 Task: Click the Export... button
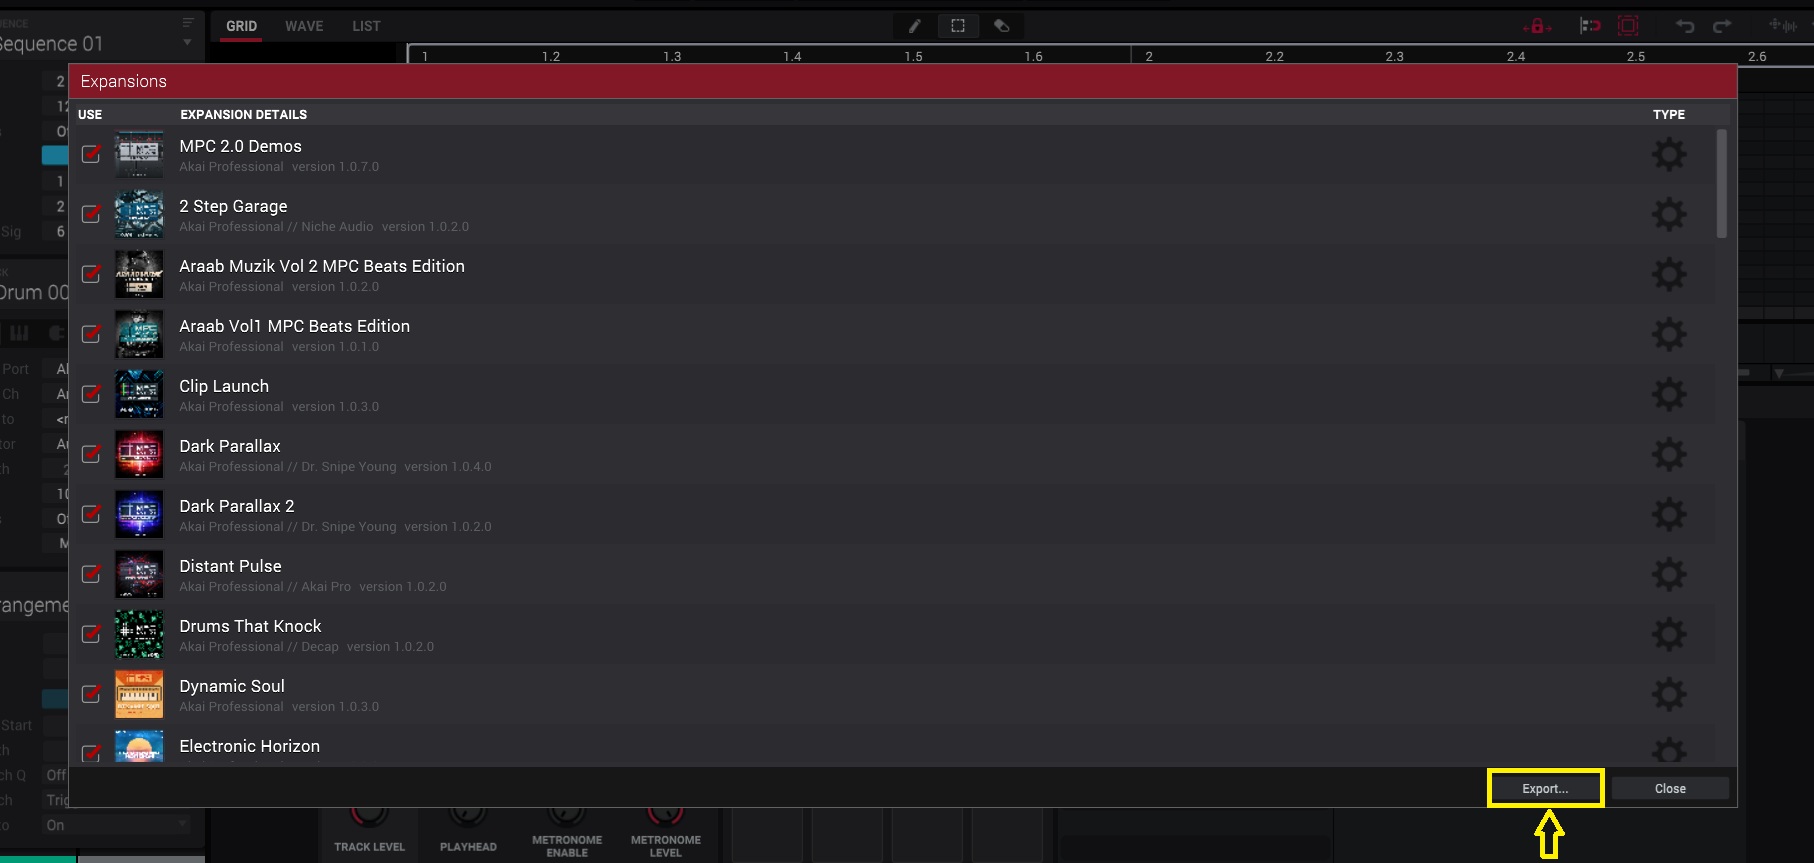click(1545, 789)
